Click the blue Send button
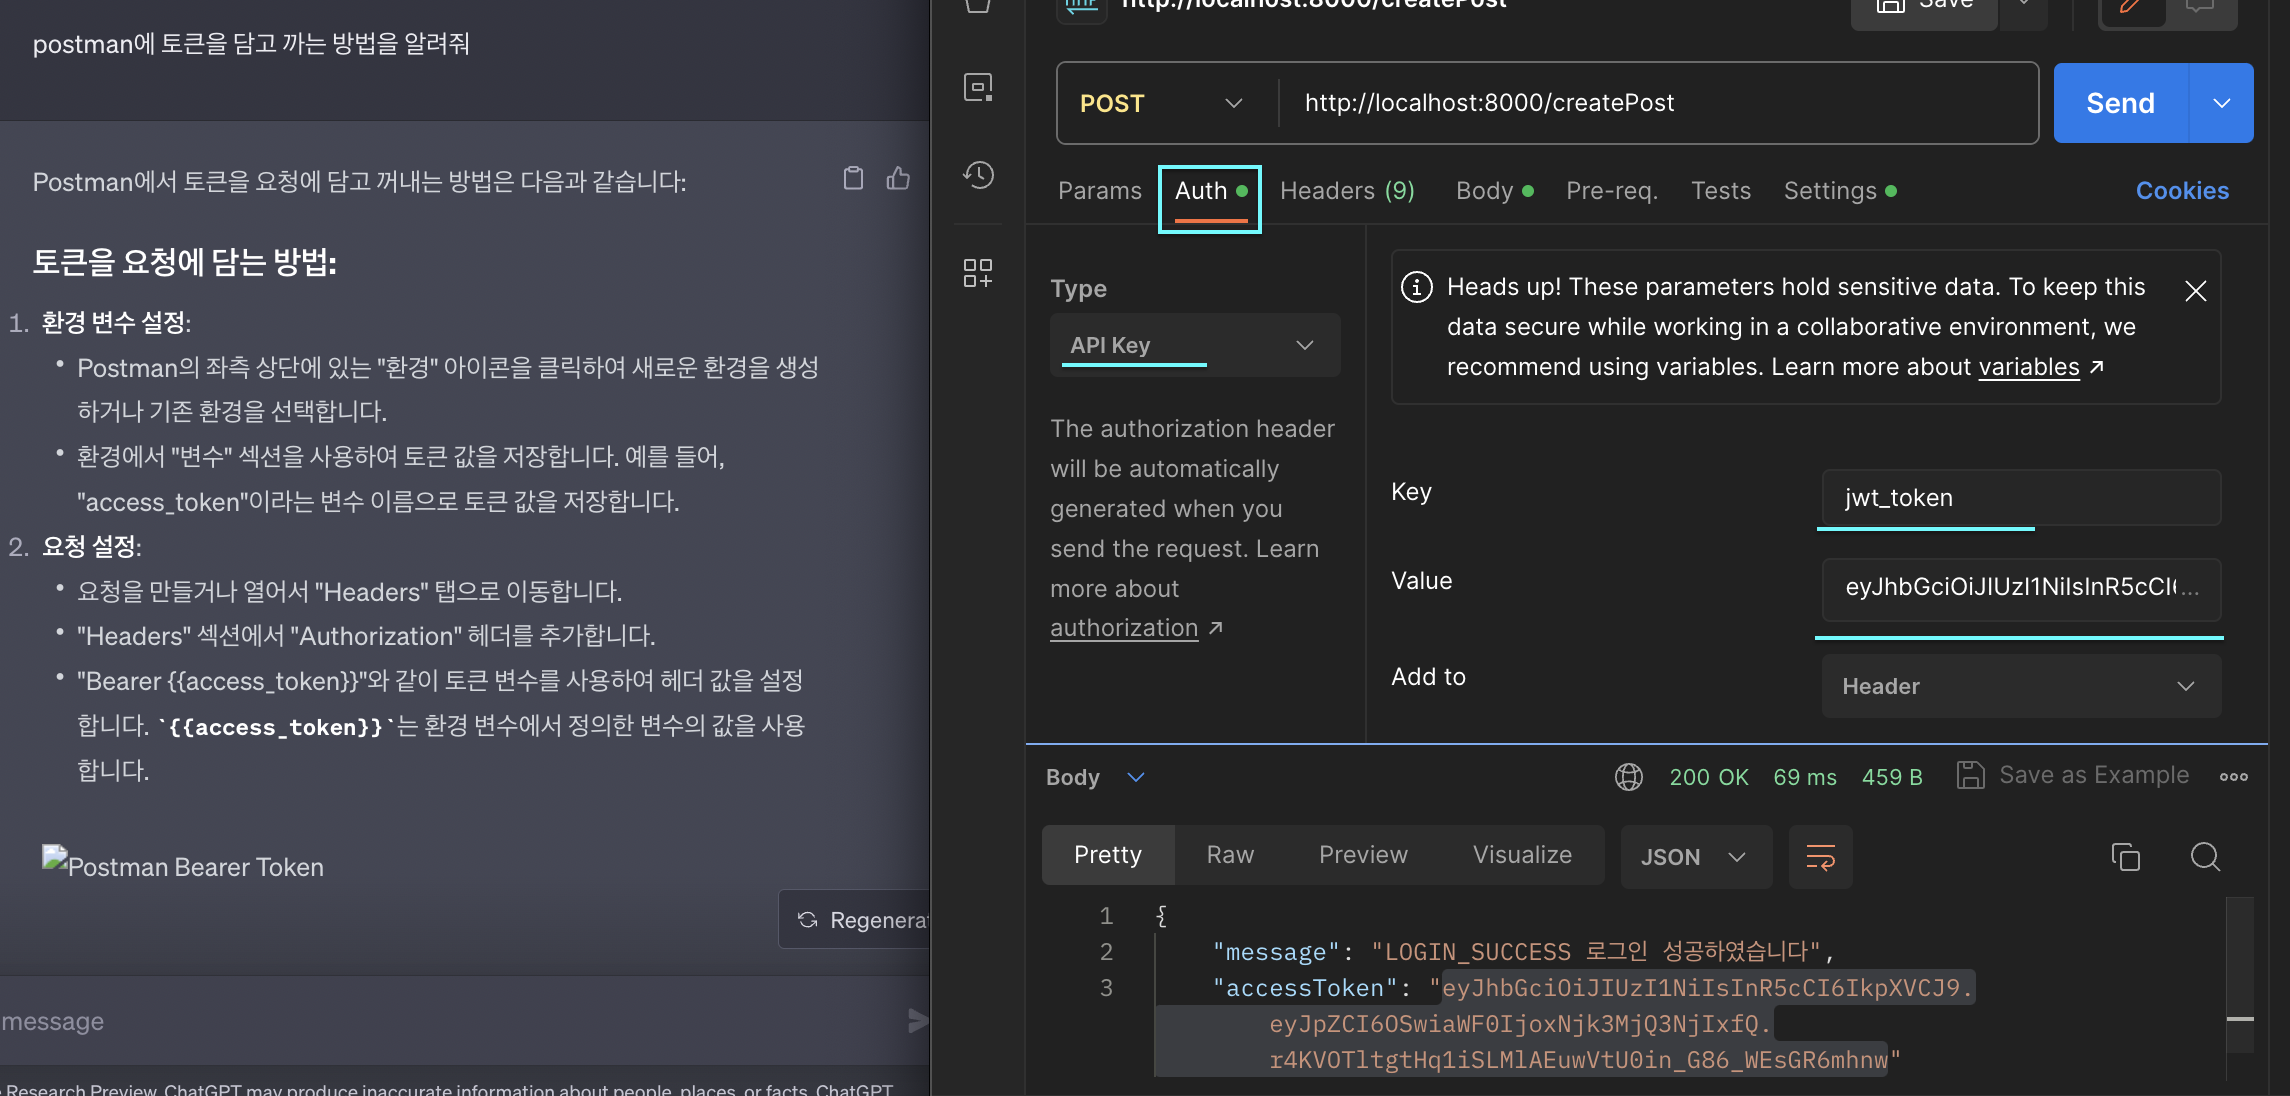The width and height of the screenshot is (2290, 1096). [x=2120, y=104]
